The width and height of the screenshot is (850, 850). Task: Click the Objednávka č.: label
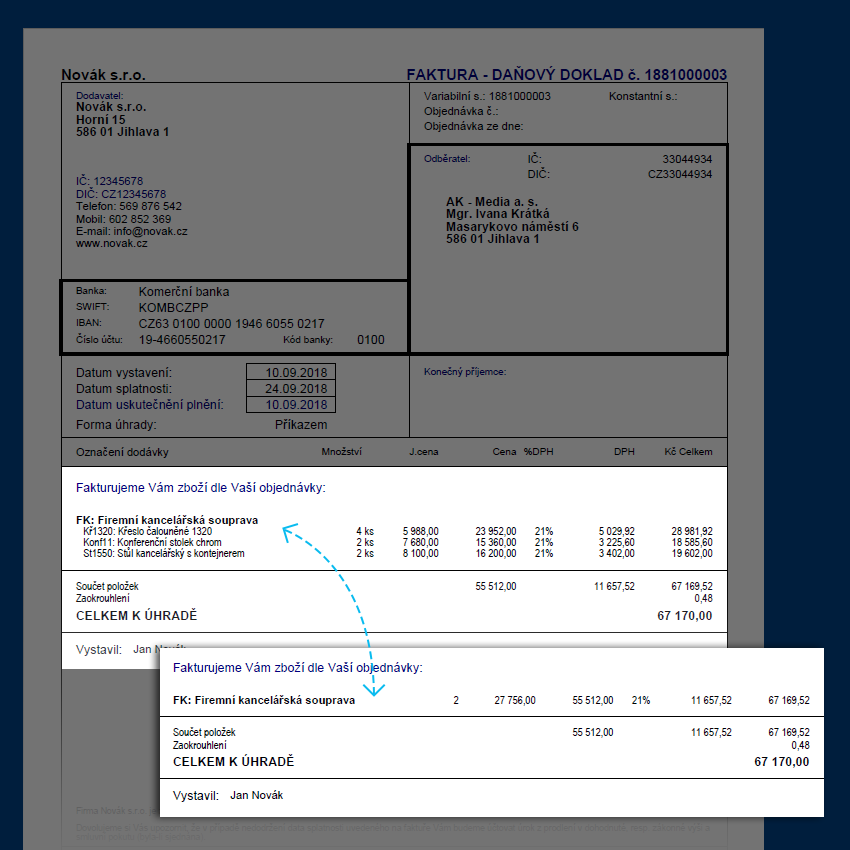coord(461,111)
